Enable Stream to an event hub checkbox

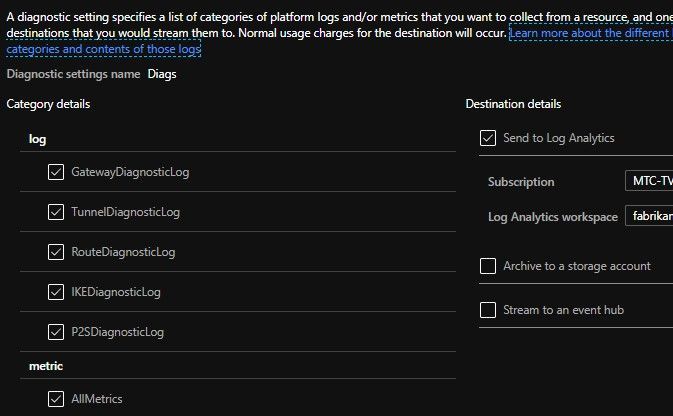click(488, 310)
